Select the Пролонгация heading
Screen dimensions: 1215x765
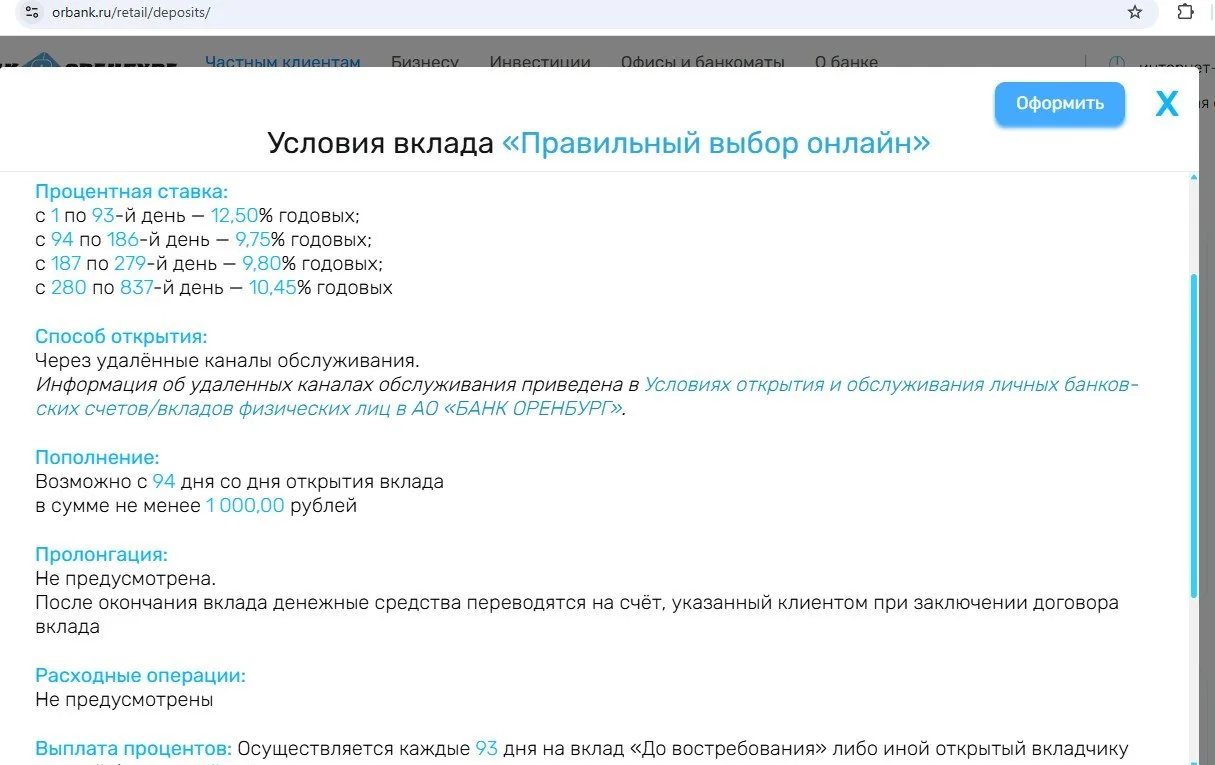(101, 554)
